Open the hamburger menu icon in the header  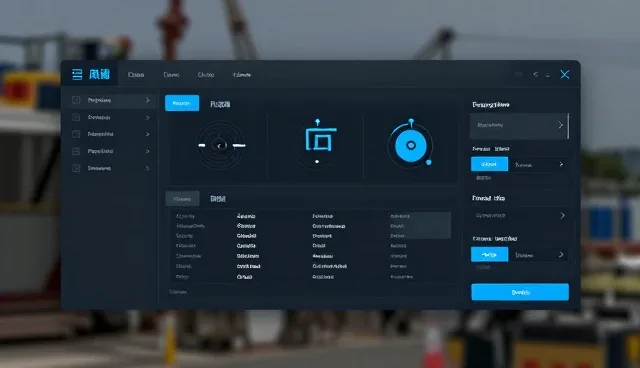point(77,74)
